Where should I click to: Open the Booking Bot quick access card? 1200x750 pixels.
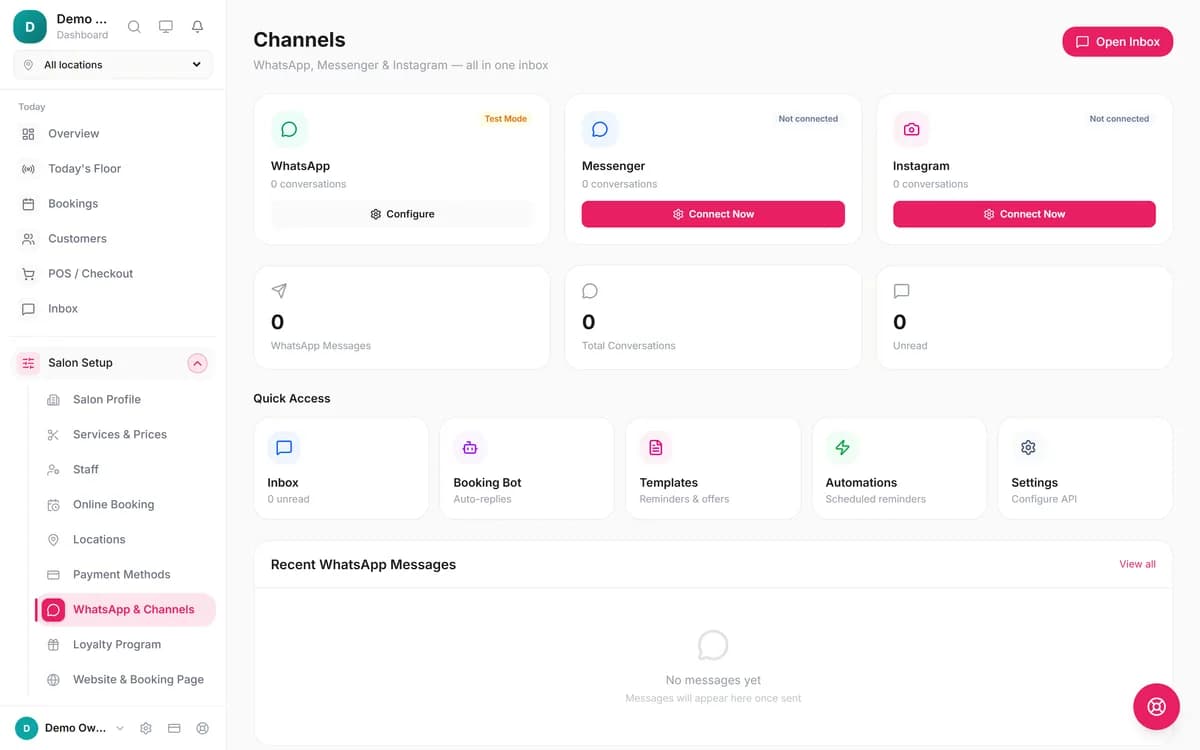click(x=527, y=469)
